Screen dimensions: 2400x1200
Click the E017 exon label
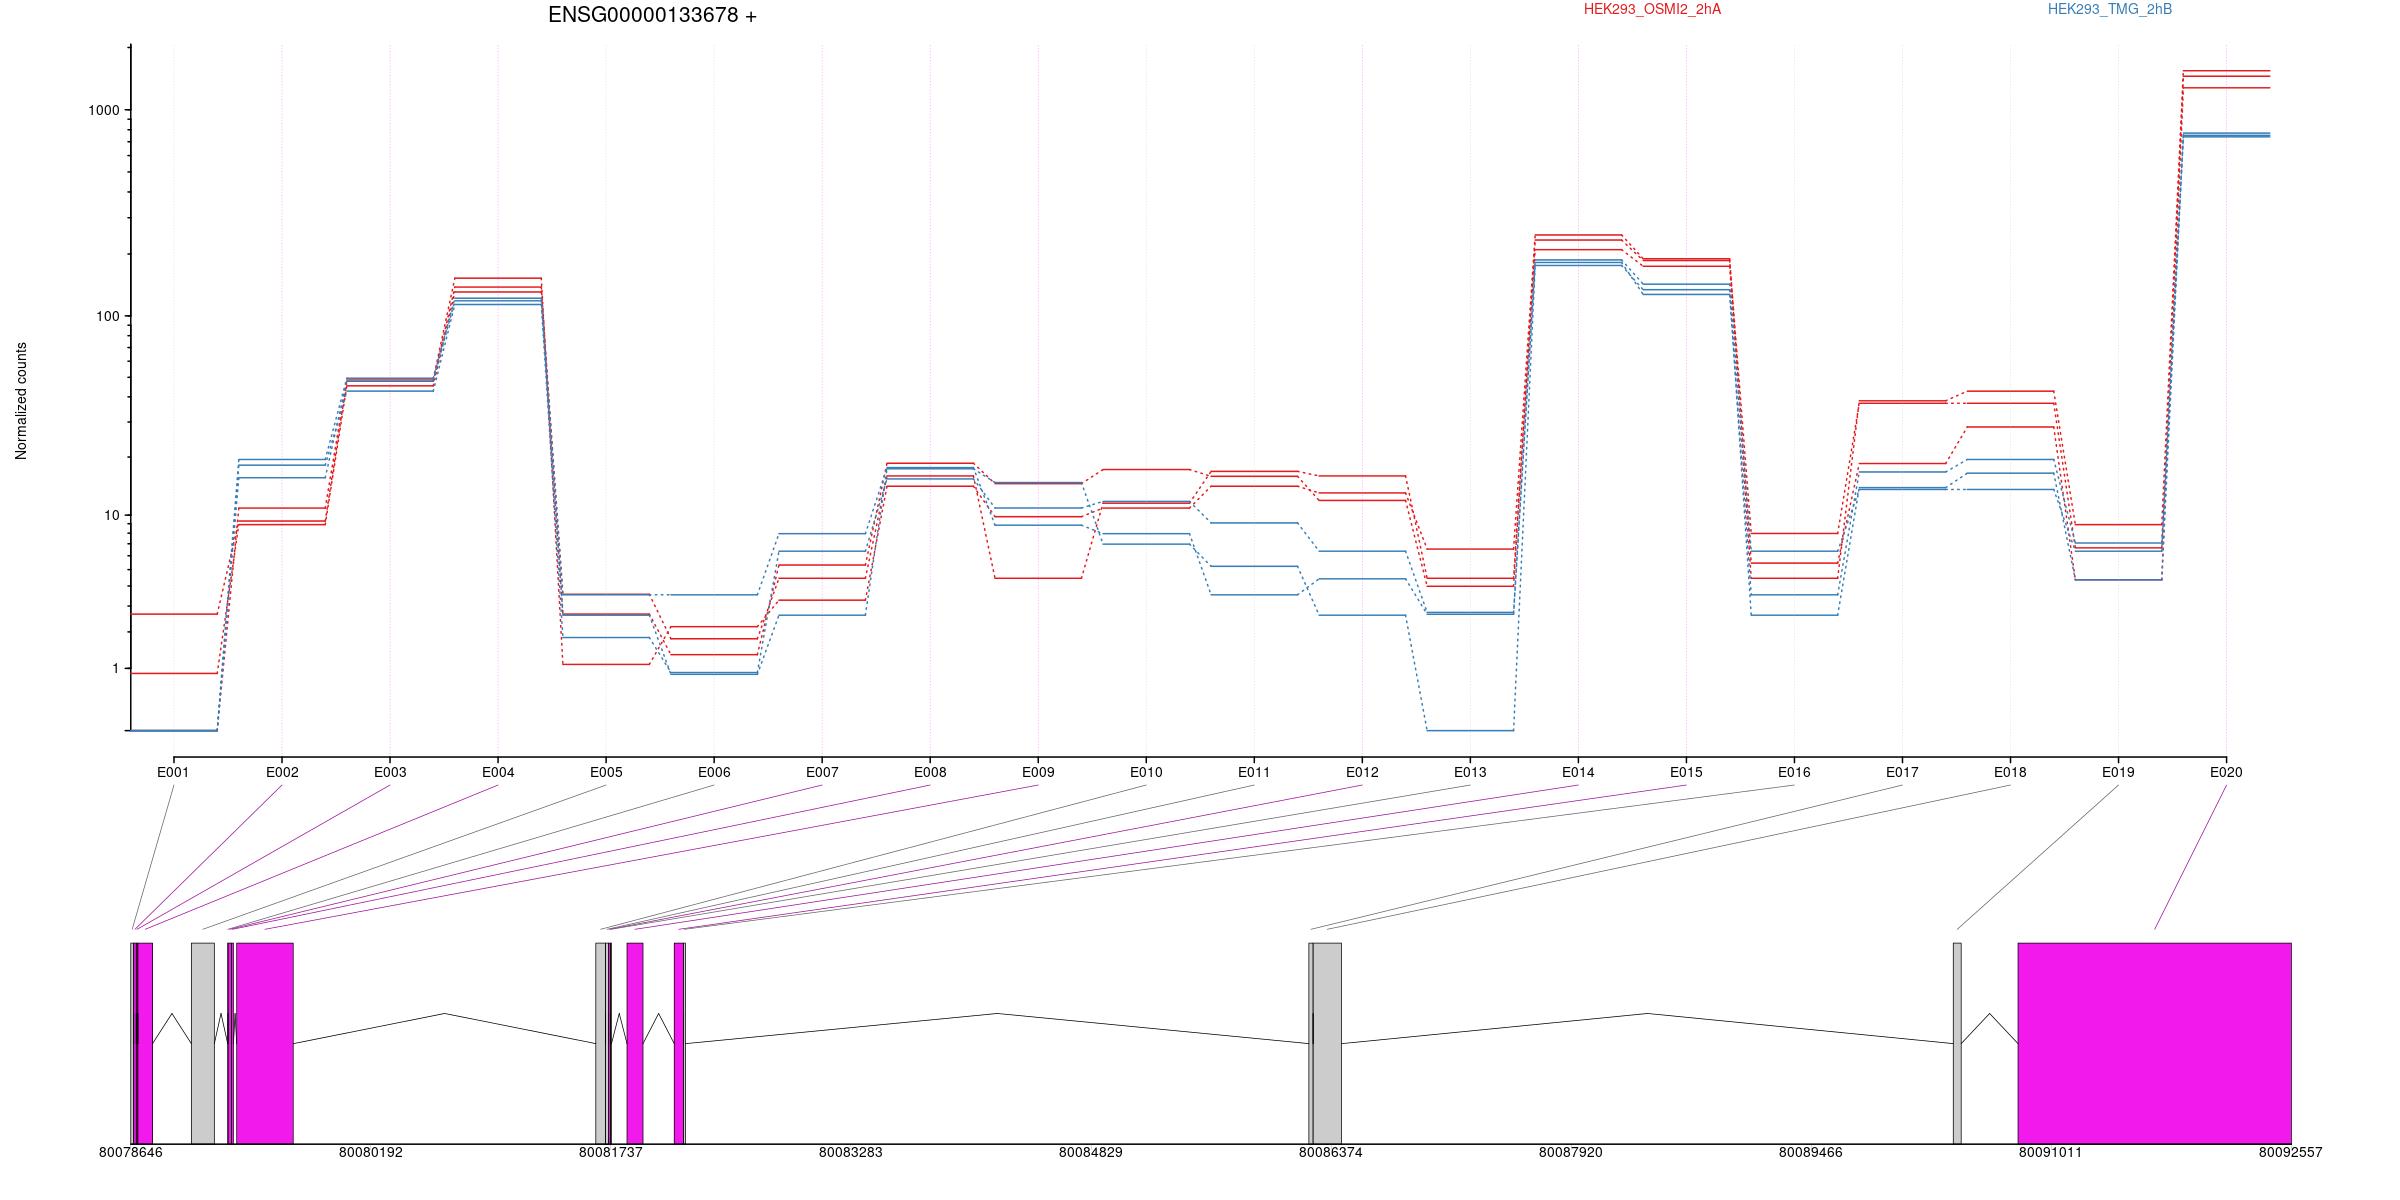1902,772
